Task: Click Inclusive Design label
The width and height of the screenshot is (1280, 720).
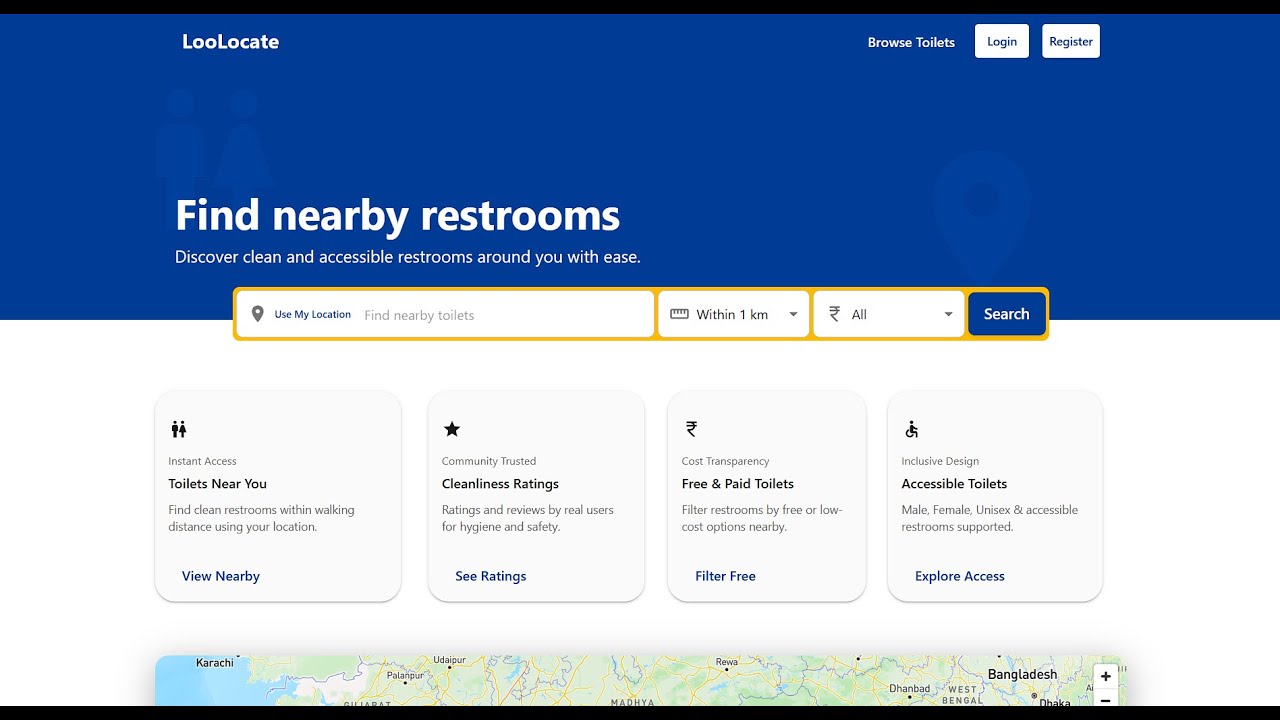Action: tap(940, 461)
